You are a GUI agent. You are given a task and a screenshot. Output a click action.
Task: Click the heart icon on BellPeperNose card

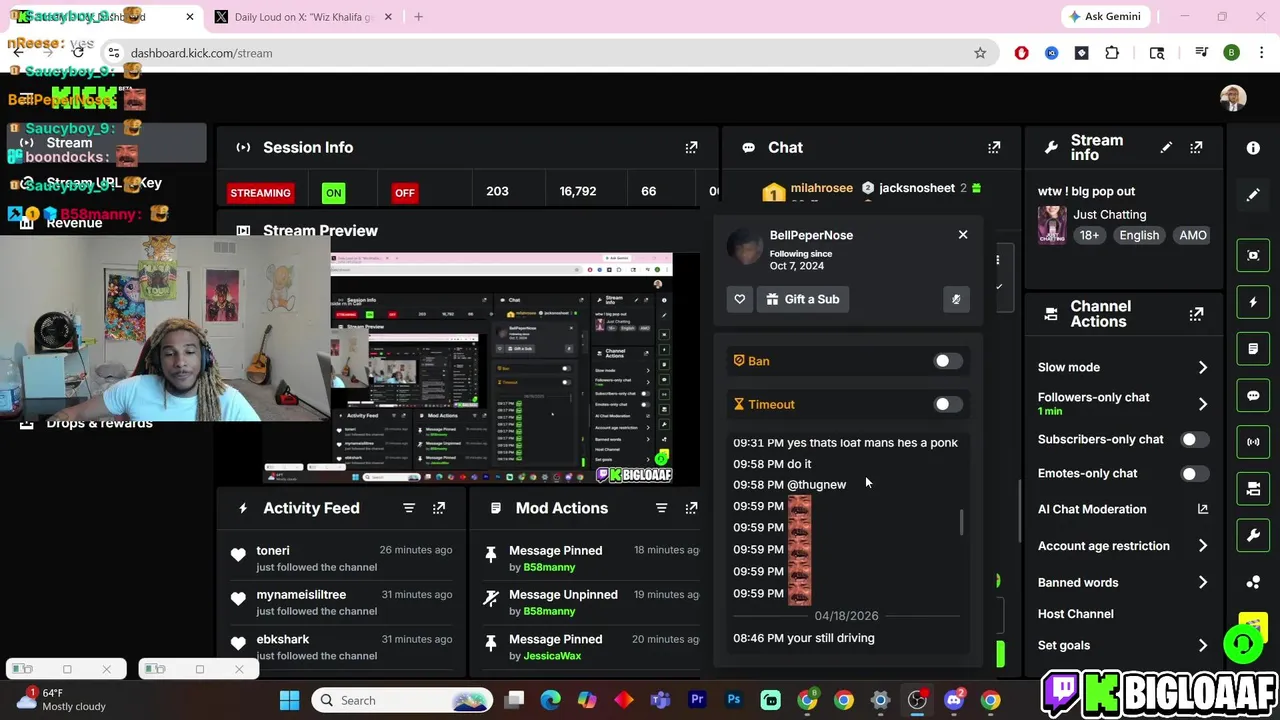click(x=740, y=299)
